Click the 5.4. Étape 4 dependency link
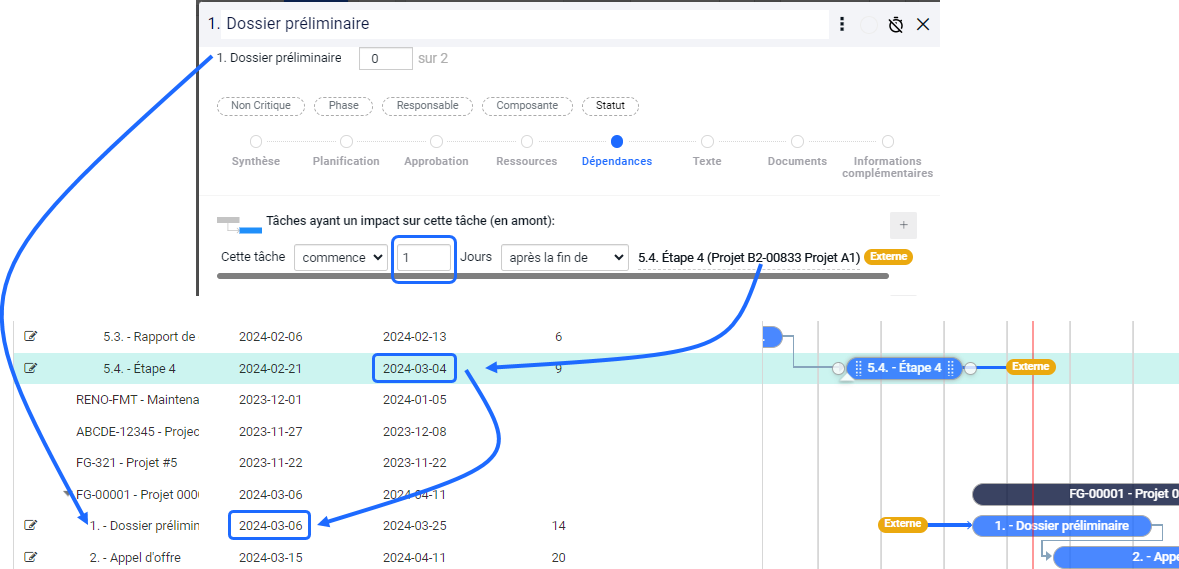1179x569 pixels. 748,258
